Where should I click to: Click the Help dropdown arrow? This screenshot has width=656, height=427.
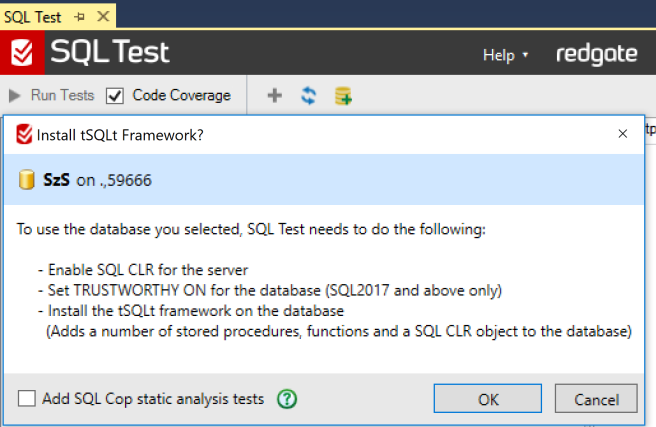point(526,55)
